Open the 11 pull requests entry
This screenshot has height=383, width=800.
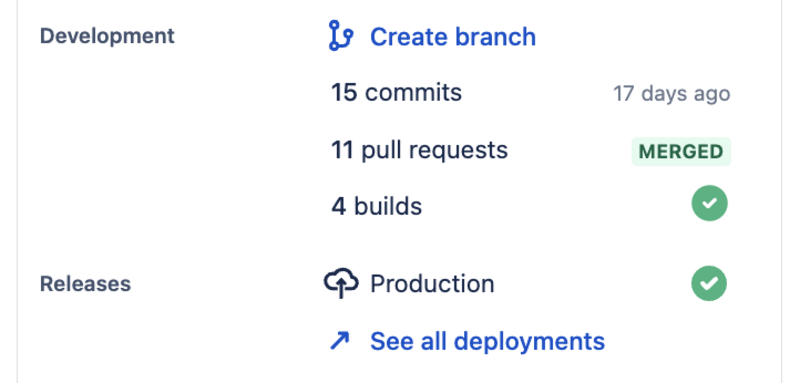click(419, 150)
